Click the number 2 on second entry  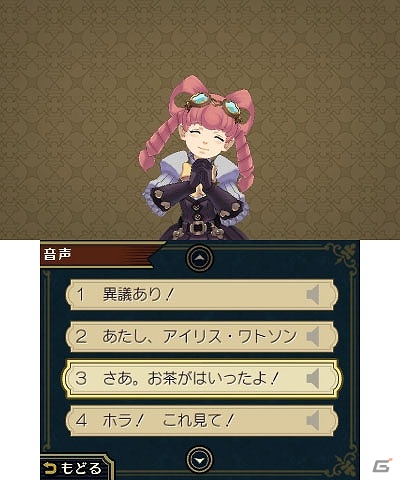click(81, 337)
